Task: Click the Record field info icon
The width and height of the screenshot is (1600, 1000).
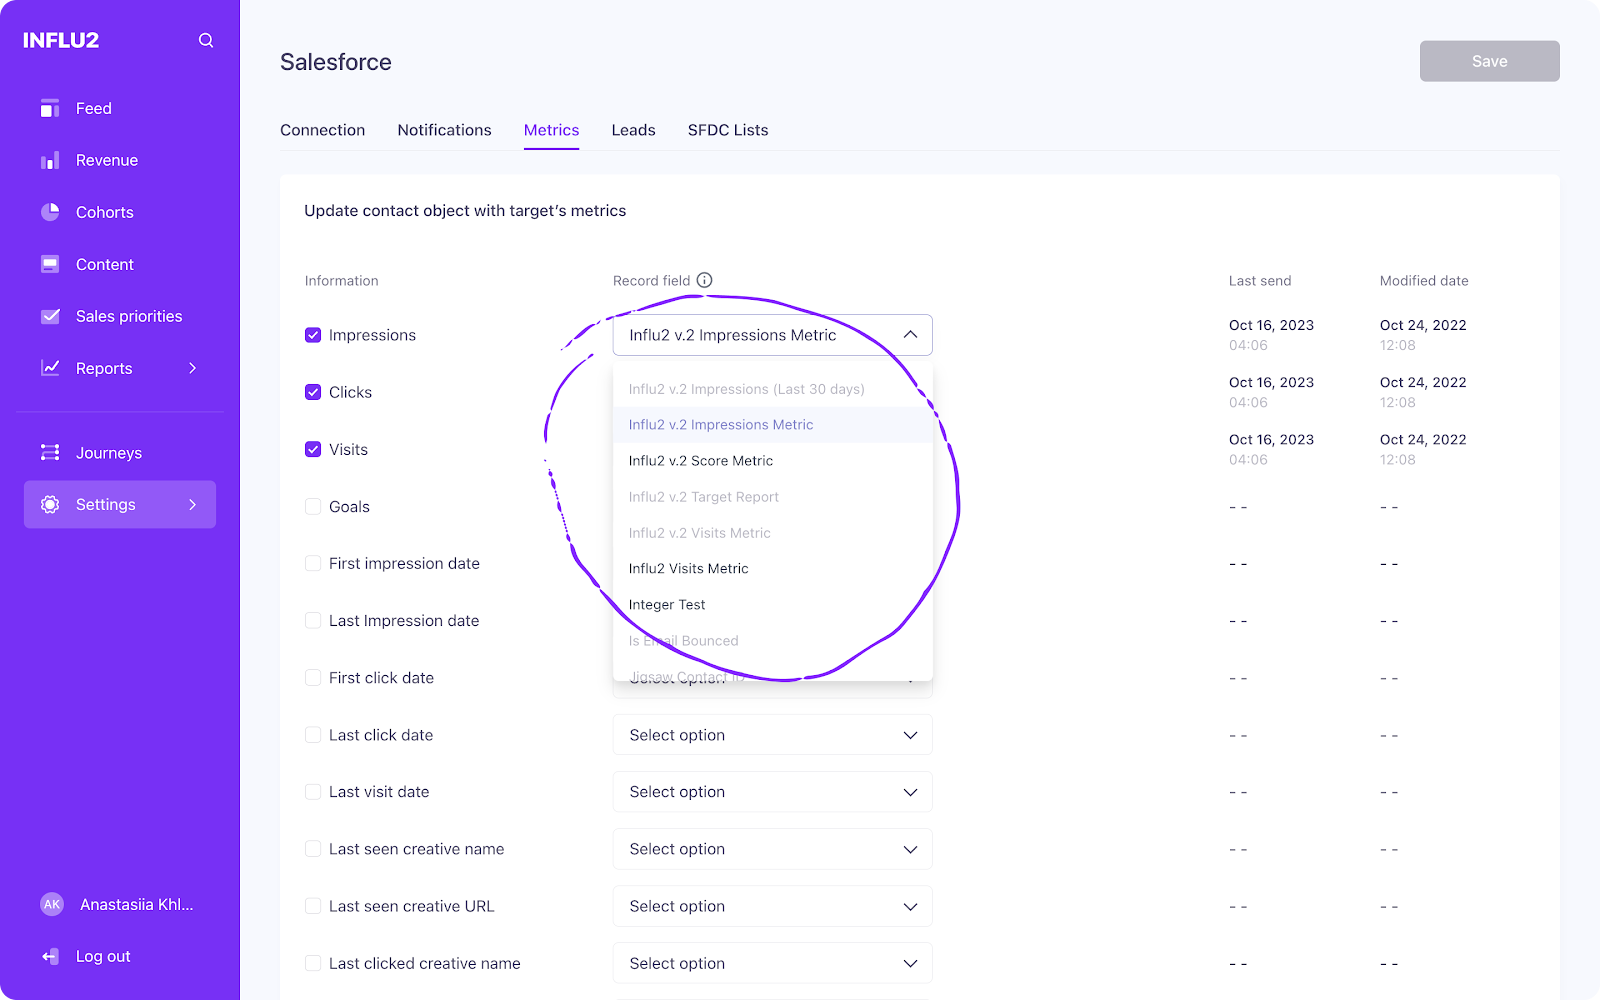Action: [x=704, y=280]
